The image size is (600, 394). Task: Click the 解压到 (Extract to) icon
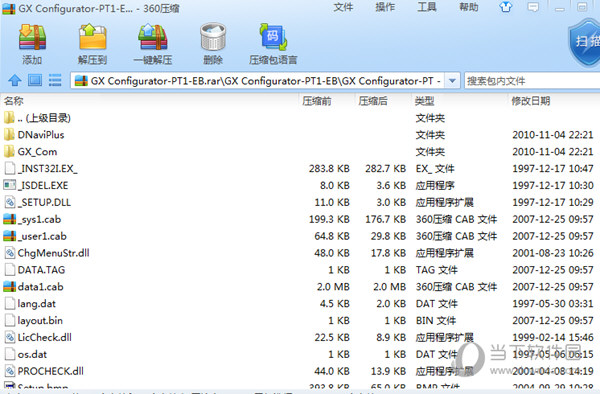(x=92, y=37)
